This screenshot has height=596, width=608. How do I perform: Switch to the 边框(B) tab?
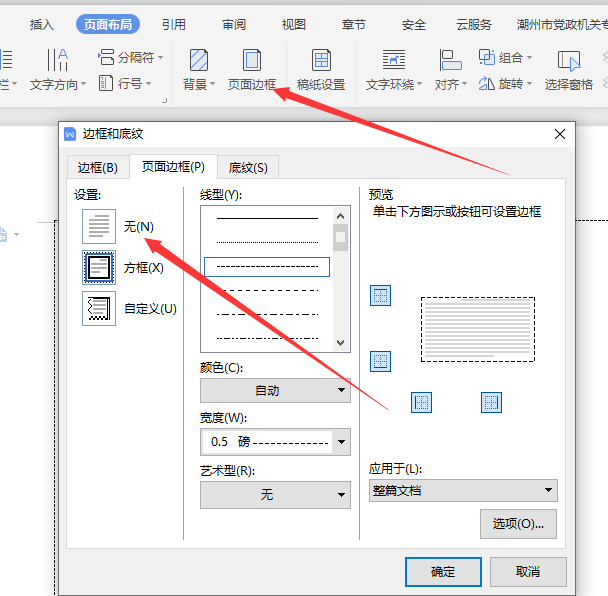point(98,168)
